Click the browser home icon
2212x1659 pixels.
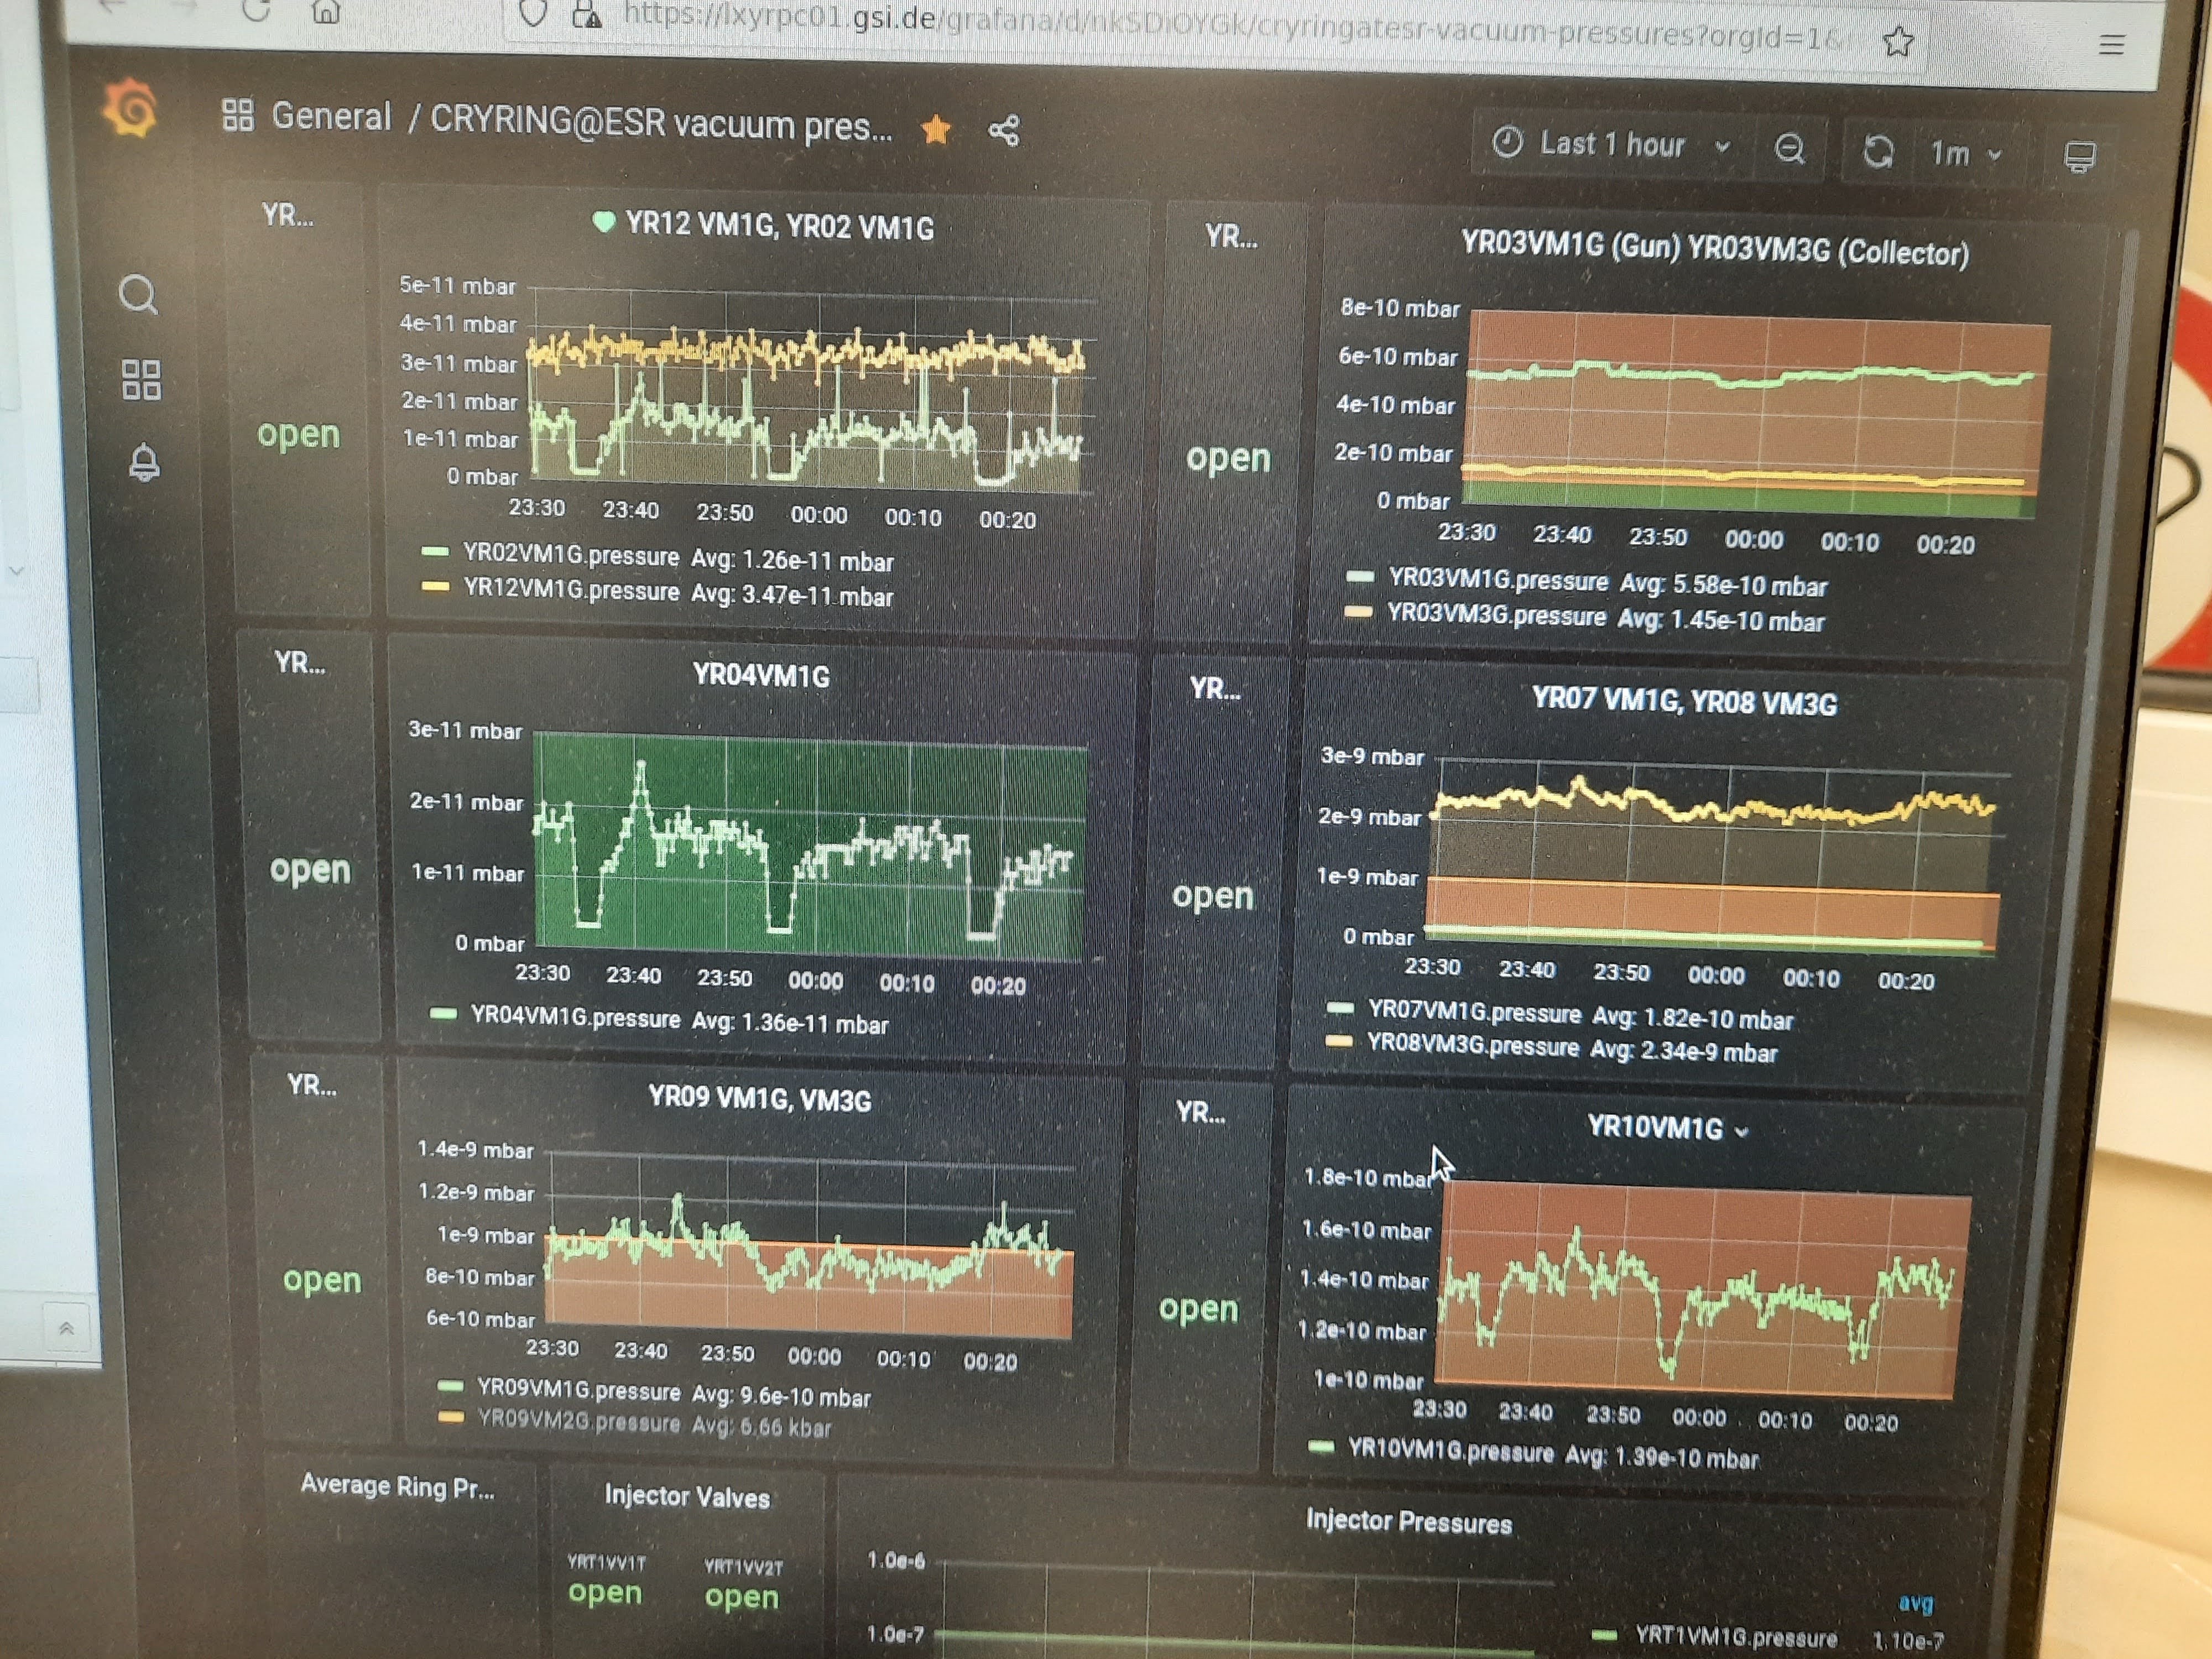[x=326, y=10]
